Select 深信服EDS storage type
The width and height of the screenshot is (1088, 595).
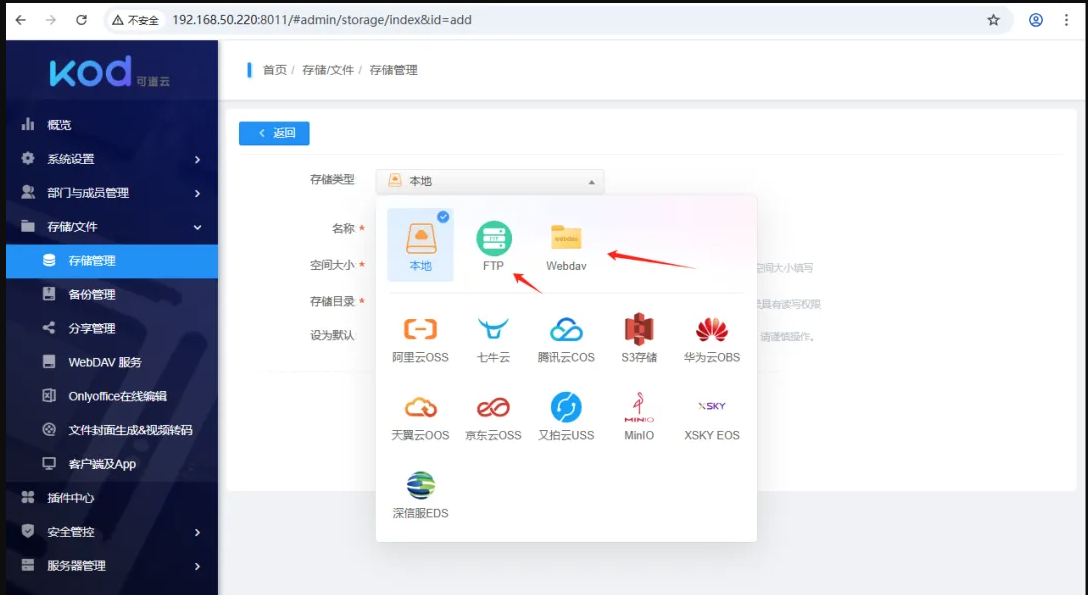tap(420, 494)
